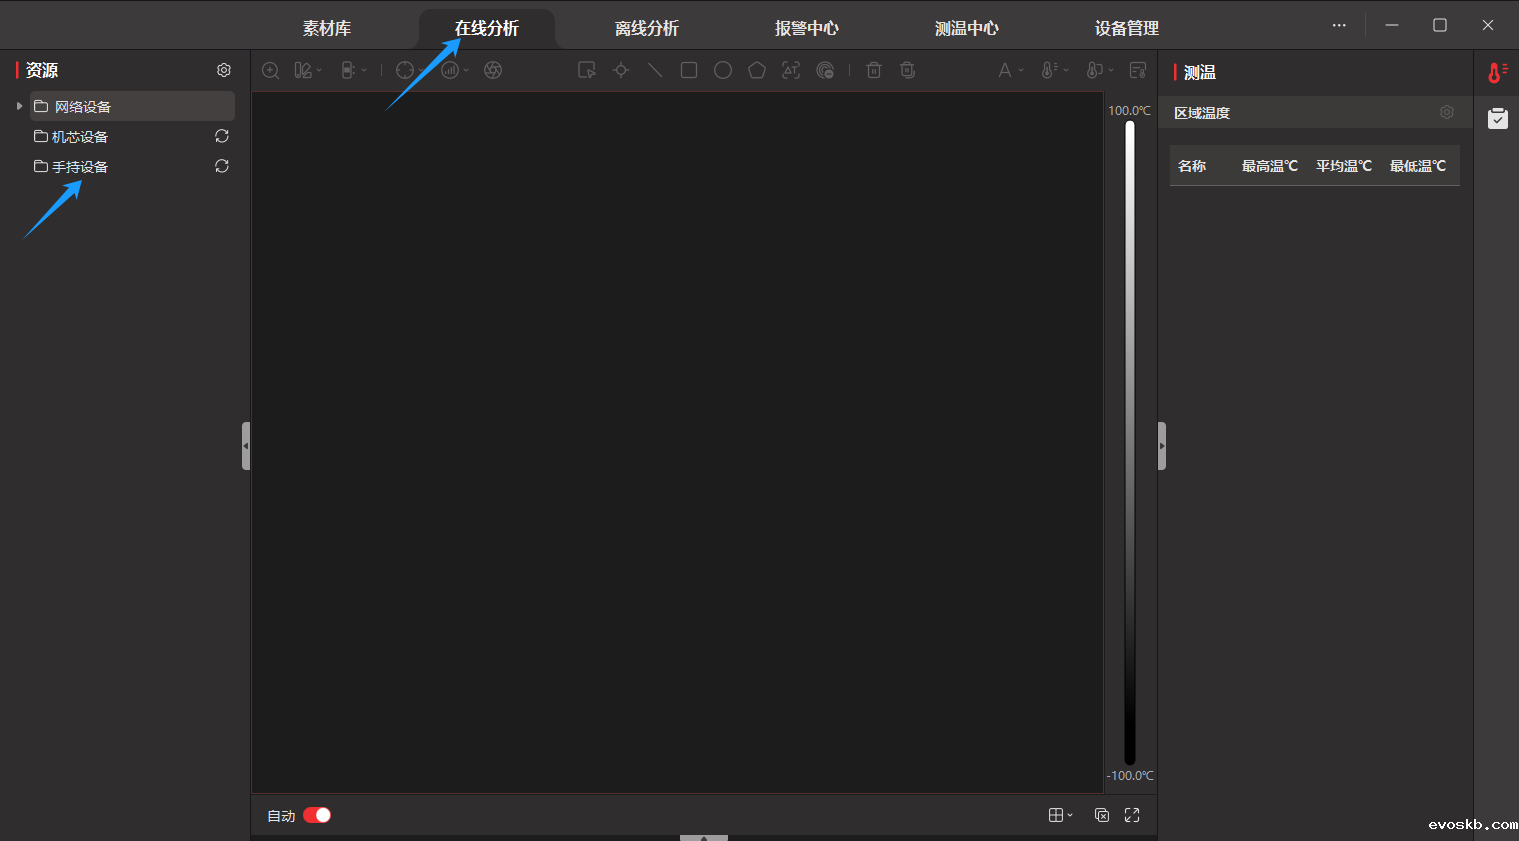
Task: Open the text font A dropdown
Action: pyautogui.click(x=1010, y=70)
